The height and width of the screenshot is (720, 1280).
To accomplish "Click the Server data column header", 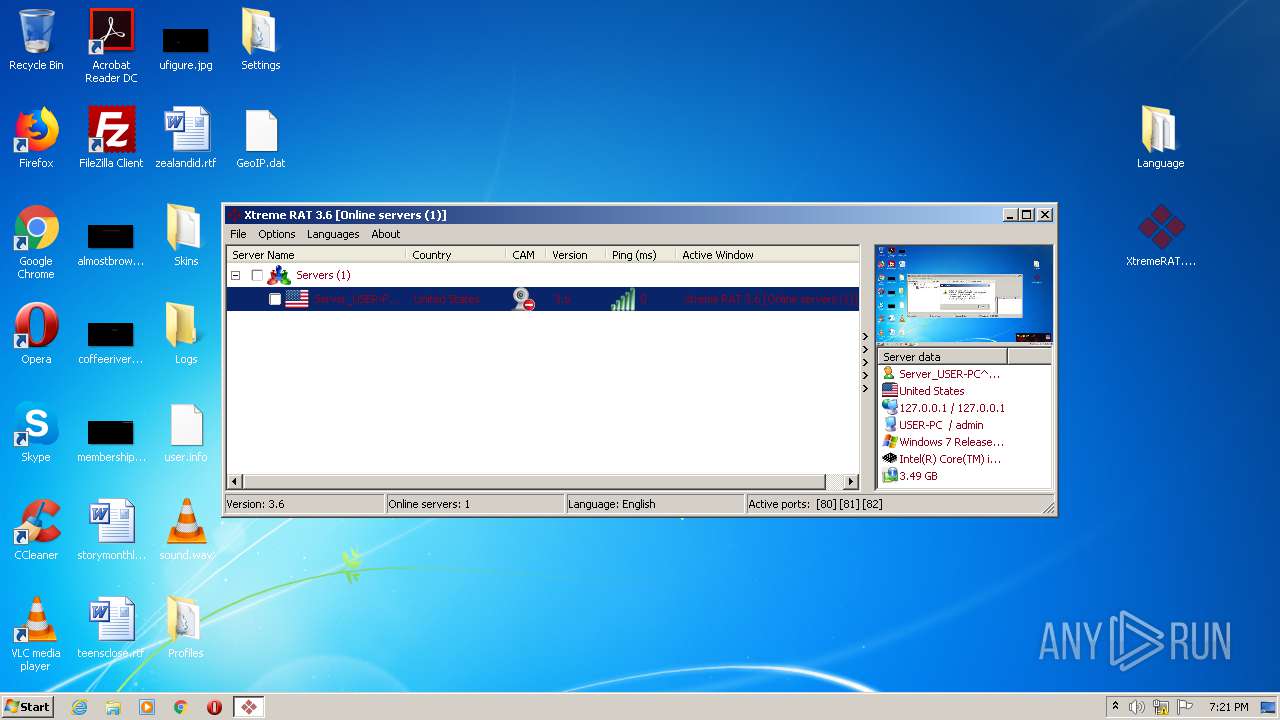I will (x=942, y=357).
